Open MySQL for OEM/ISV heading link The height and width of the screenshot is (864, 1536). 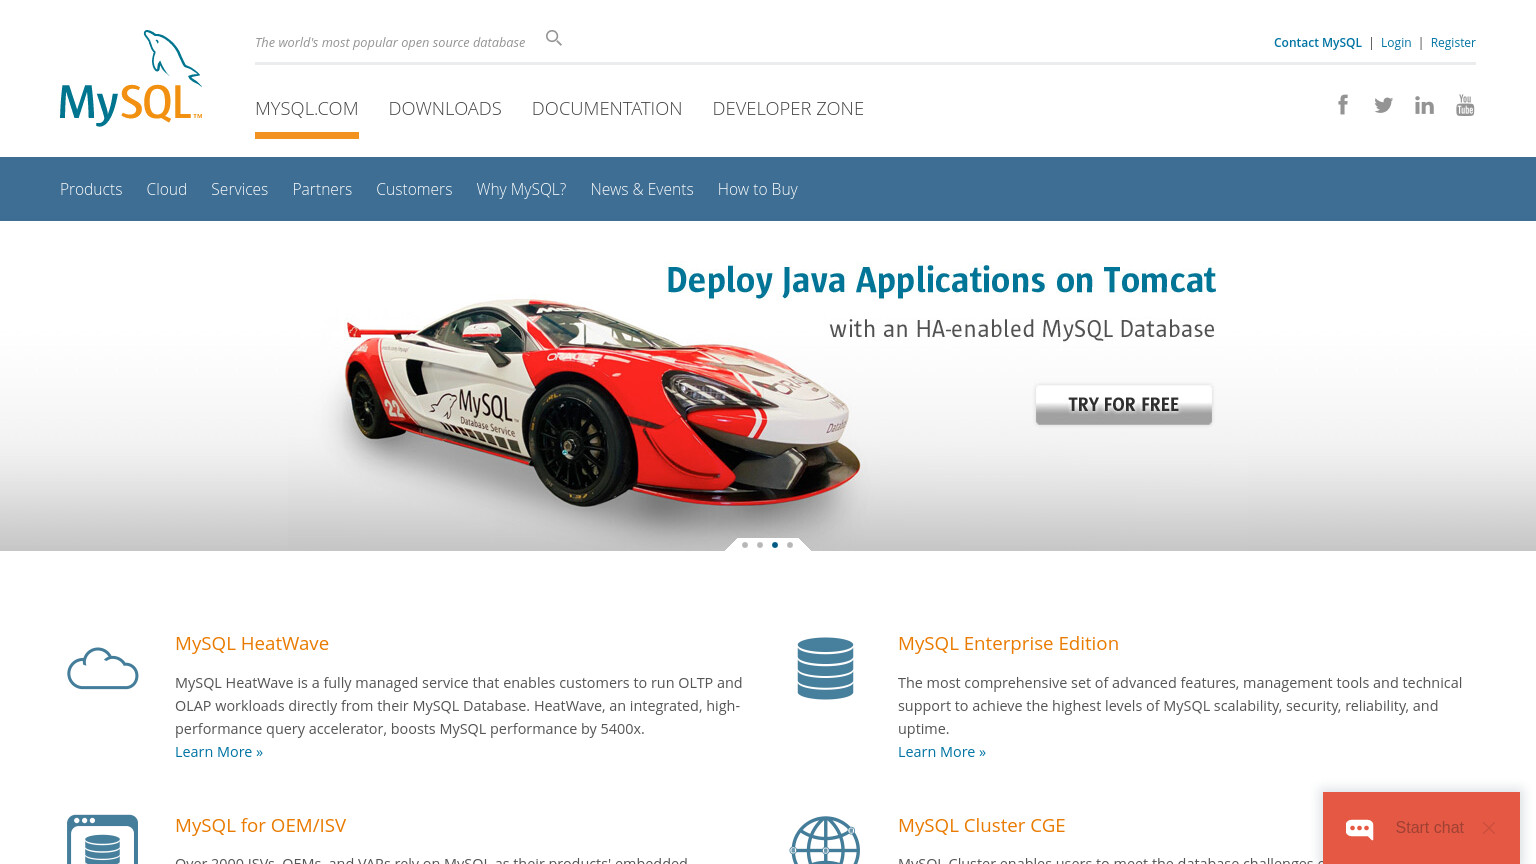click(260, 825)
